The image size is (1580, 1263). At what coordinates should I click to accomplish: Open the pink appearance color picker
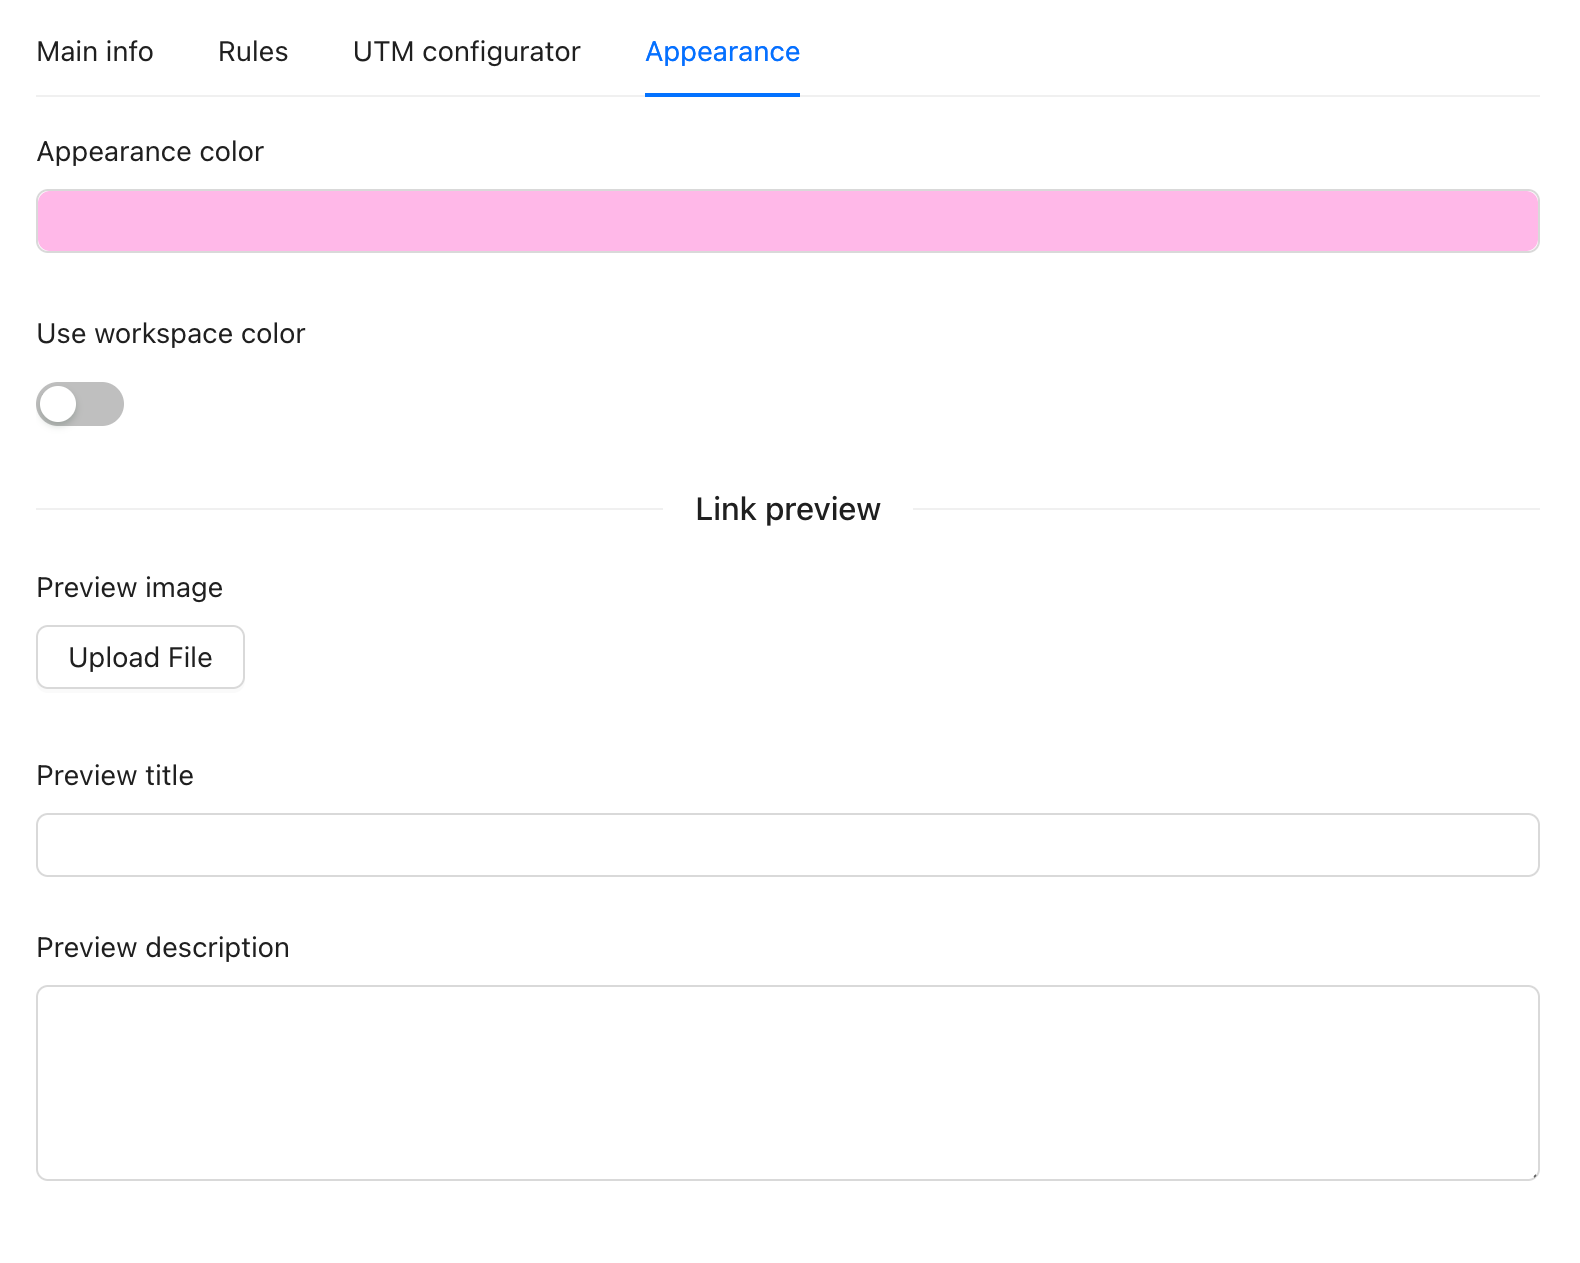pos(787,221)
